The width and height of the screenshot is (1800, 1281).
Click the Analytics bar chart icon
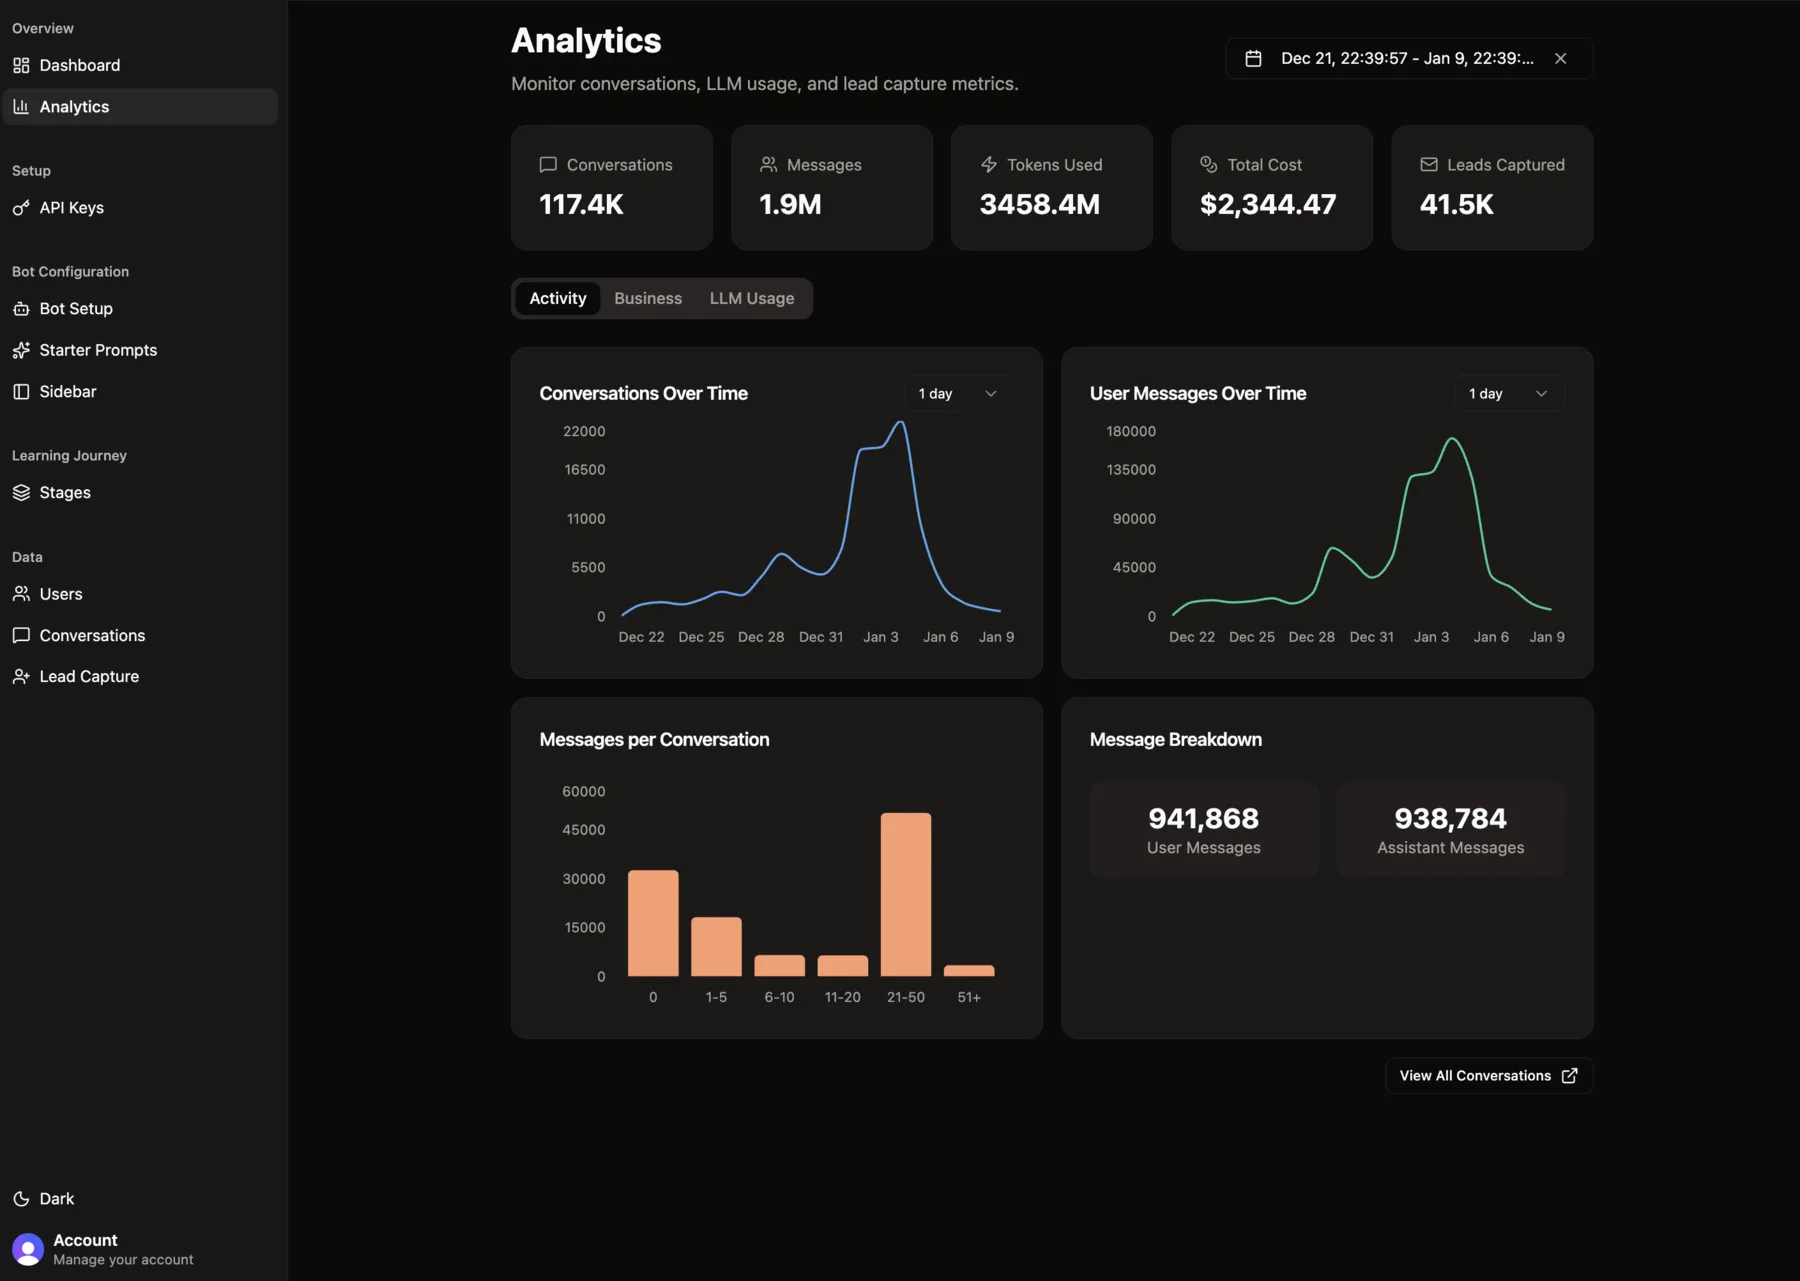click(x=21, y=107)
